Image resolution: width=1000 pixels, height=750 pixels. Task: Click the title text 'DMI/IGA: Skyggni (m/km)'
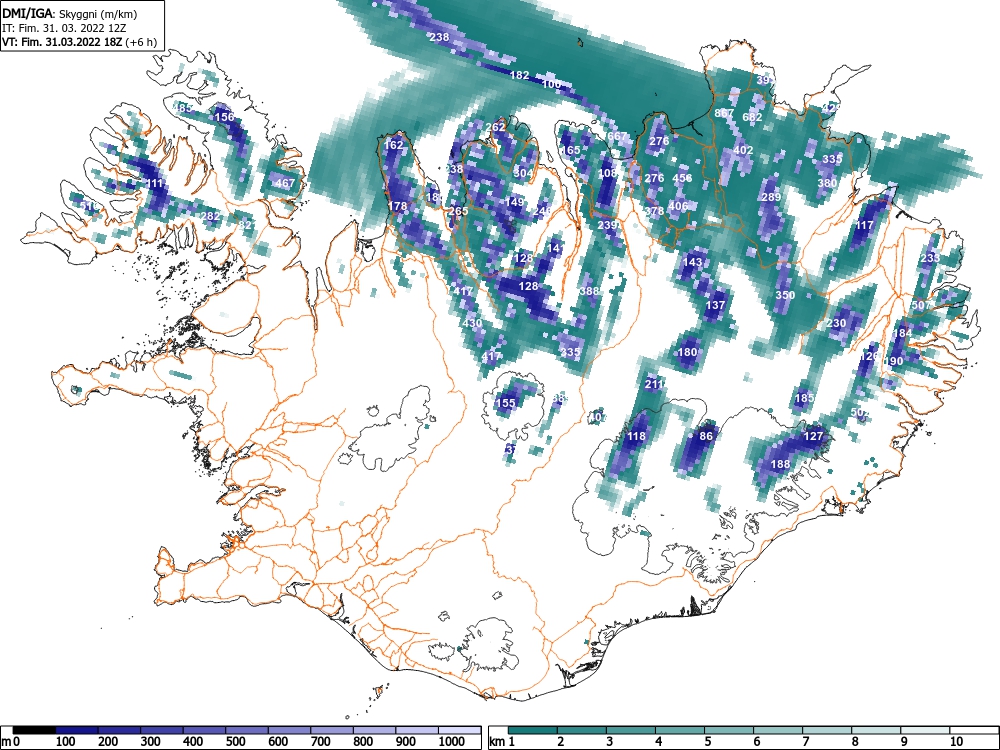click(x=70, y=13)
